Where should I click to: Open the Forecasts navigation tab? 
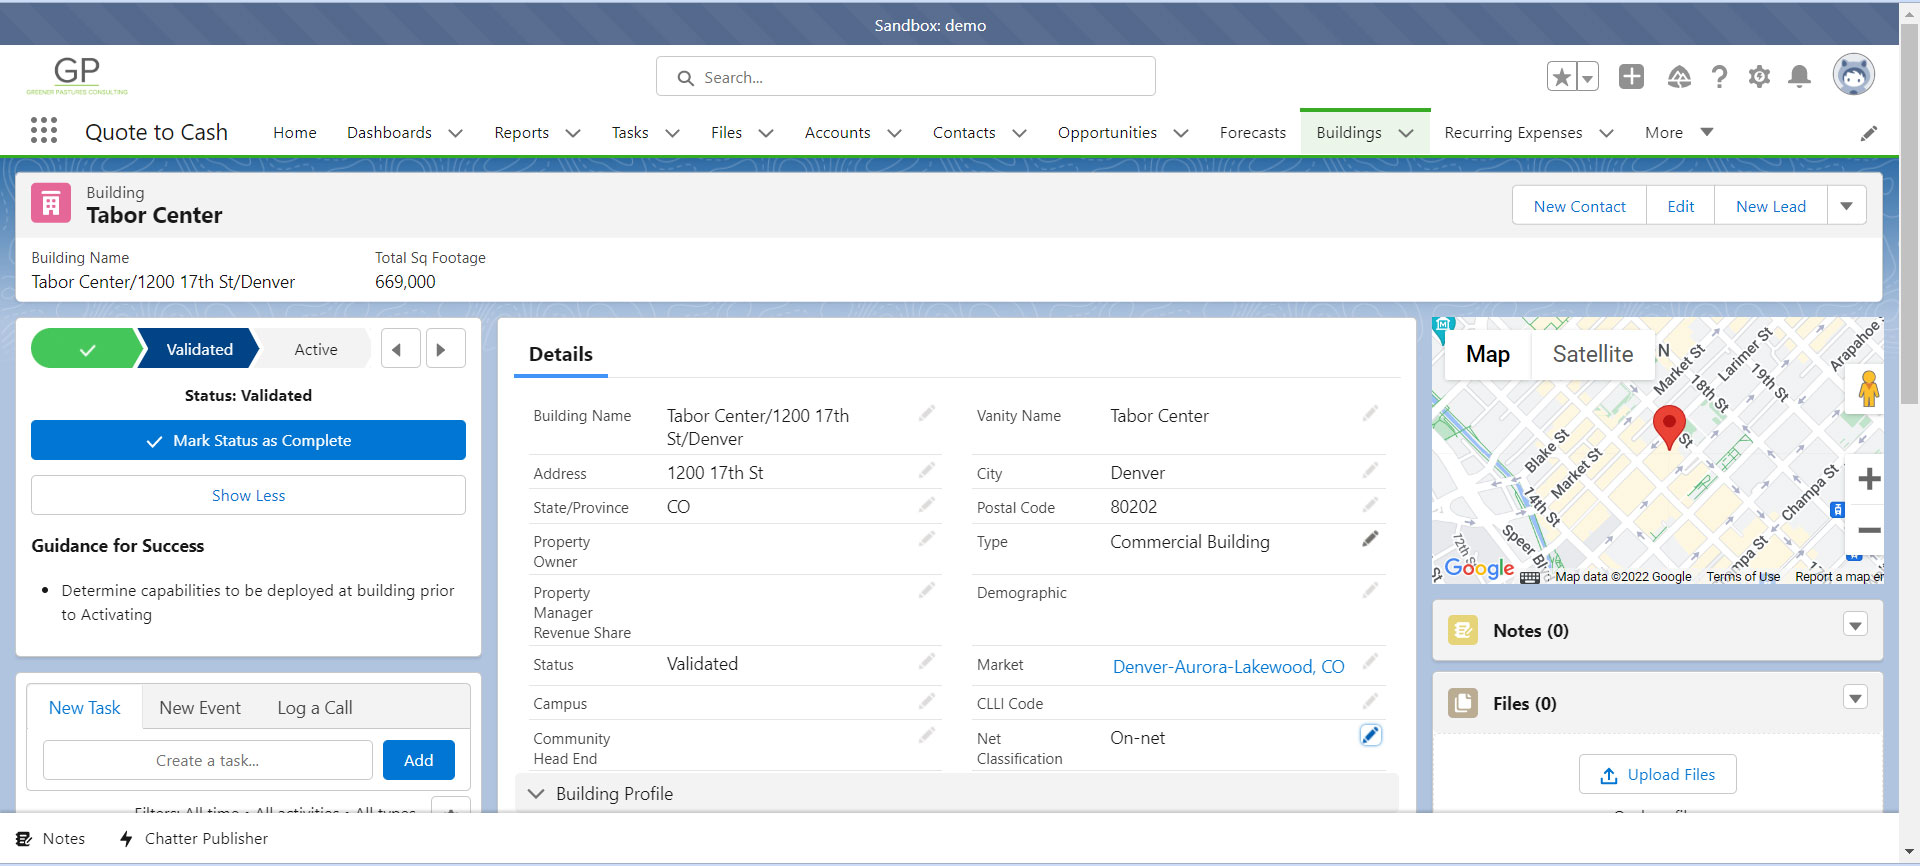[x=1252, y=132]
